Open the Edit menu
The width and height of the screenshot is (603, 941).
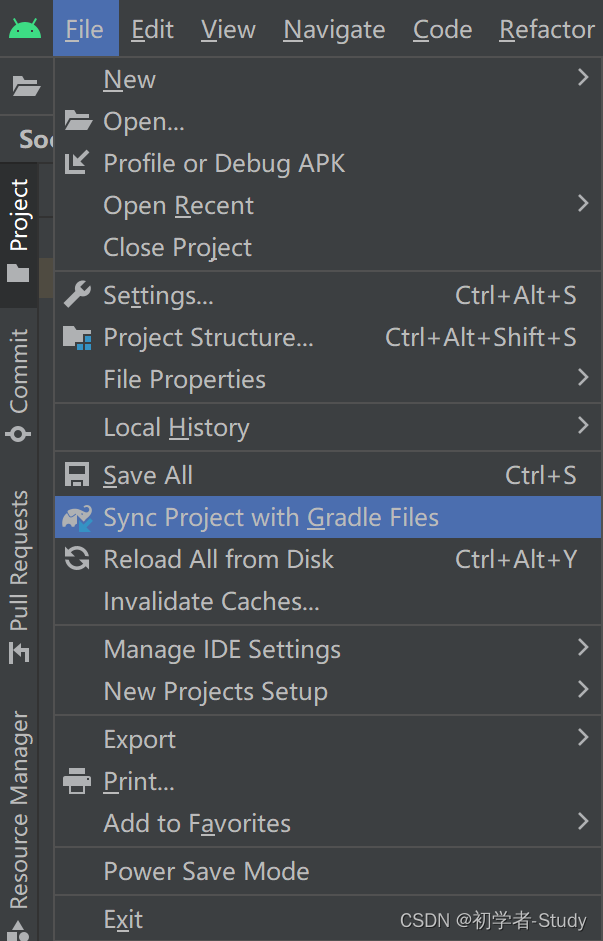click(152, 29)
